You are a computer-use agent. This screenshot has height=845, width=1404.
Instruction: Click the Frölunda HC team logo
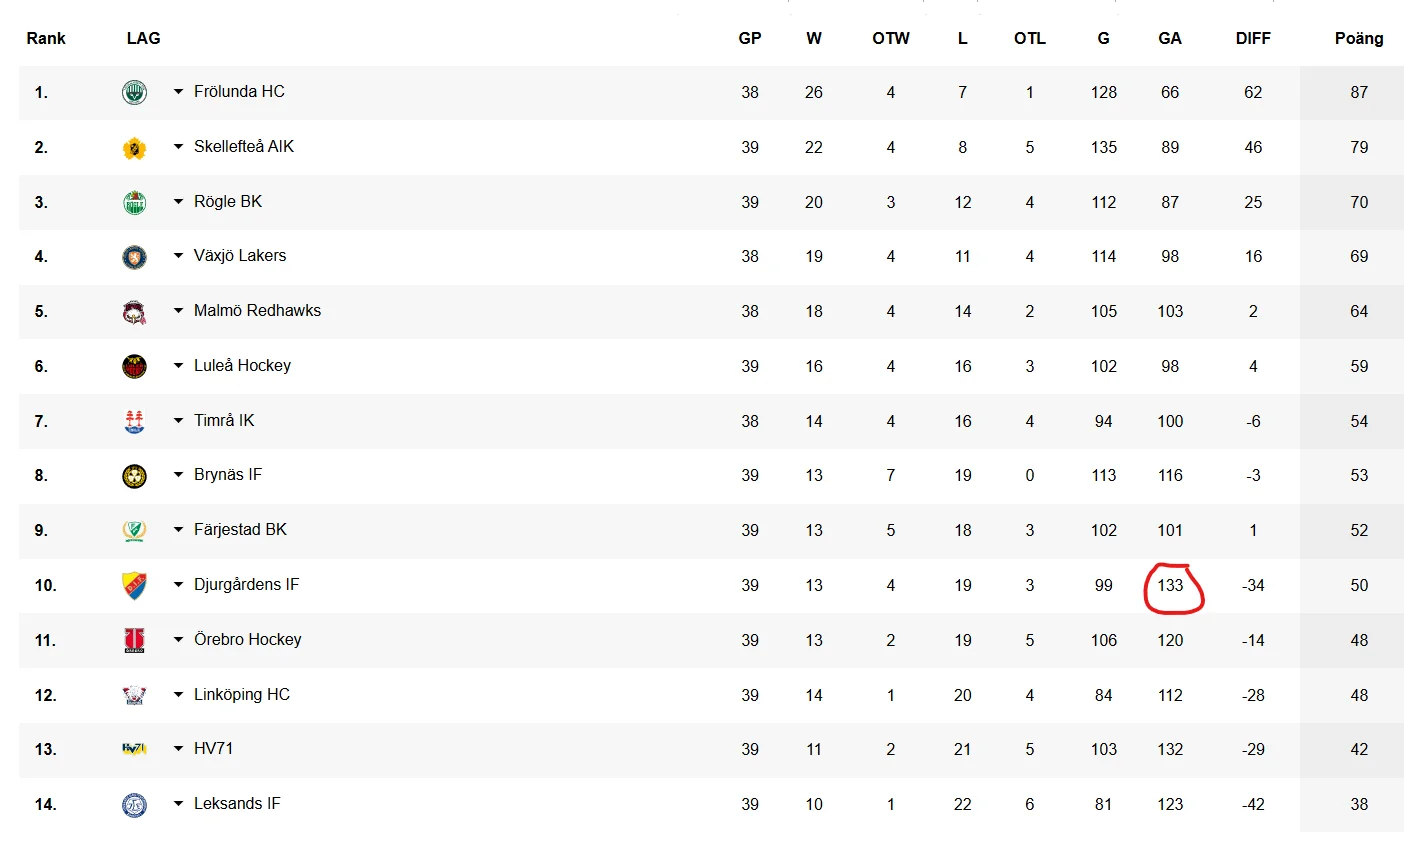coord(134,93)
